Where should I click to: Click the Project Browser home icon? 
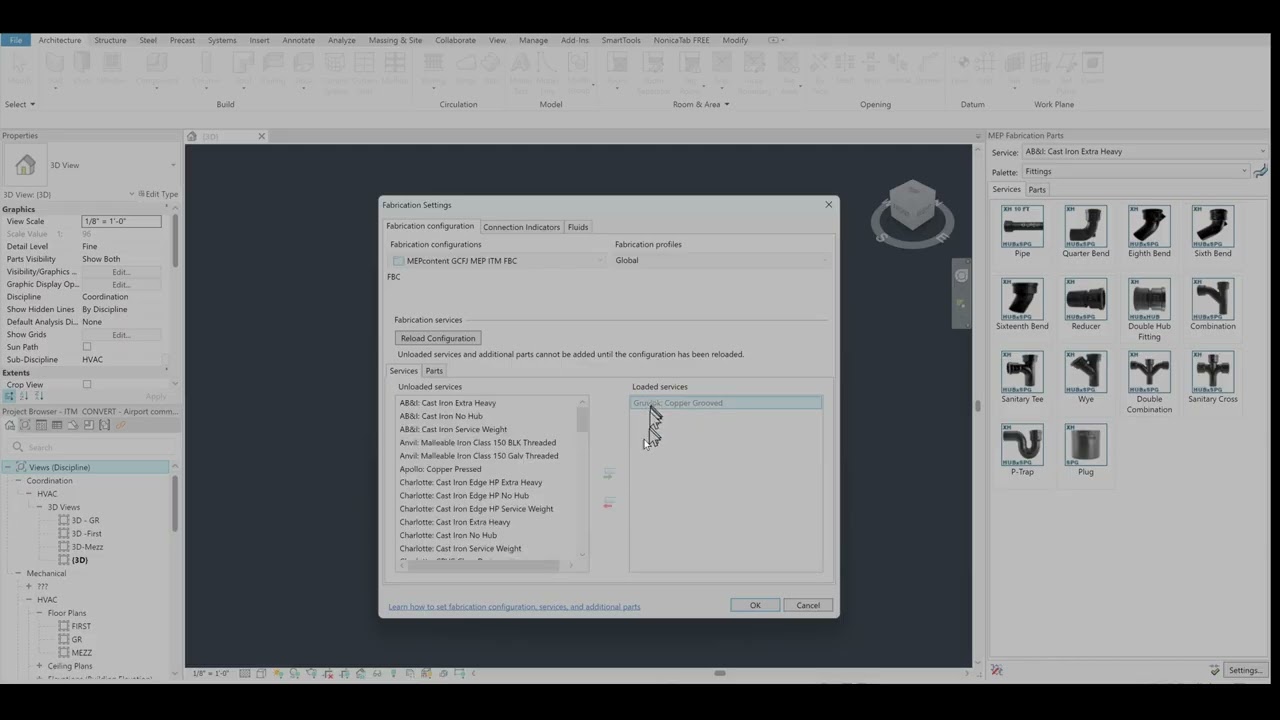(x=9, y=425)
